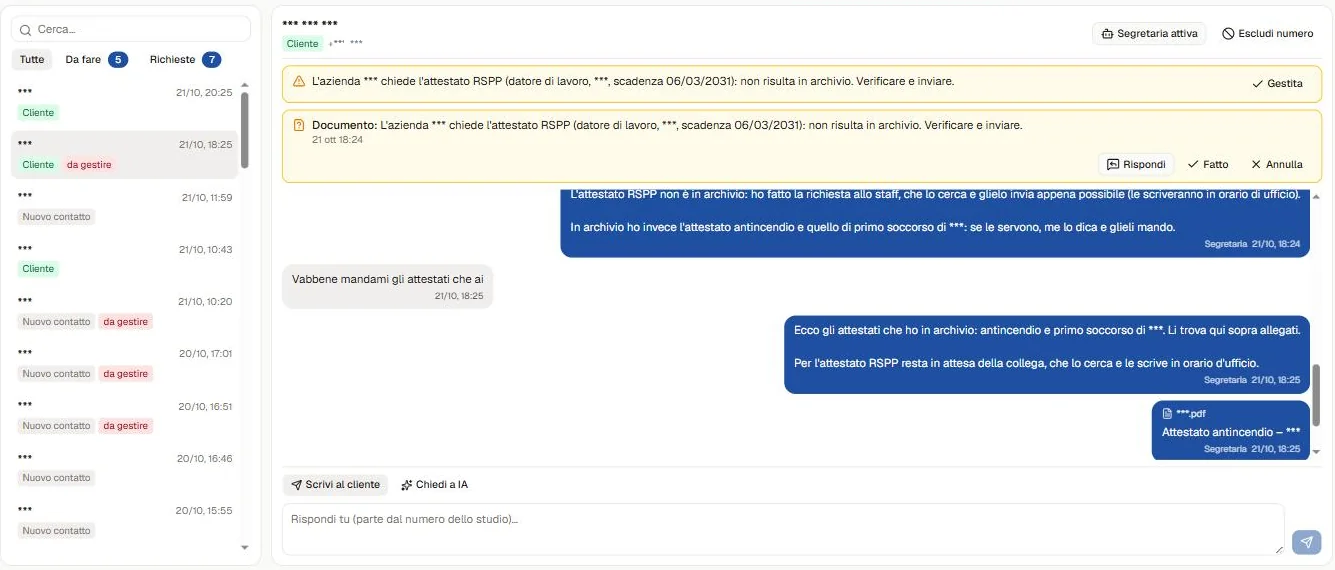Viewport: 1335px width, 570px height.
Task: Click the Cliente badge in chat header
Action: pyautogui.click(x=302, y=44)
